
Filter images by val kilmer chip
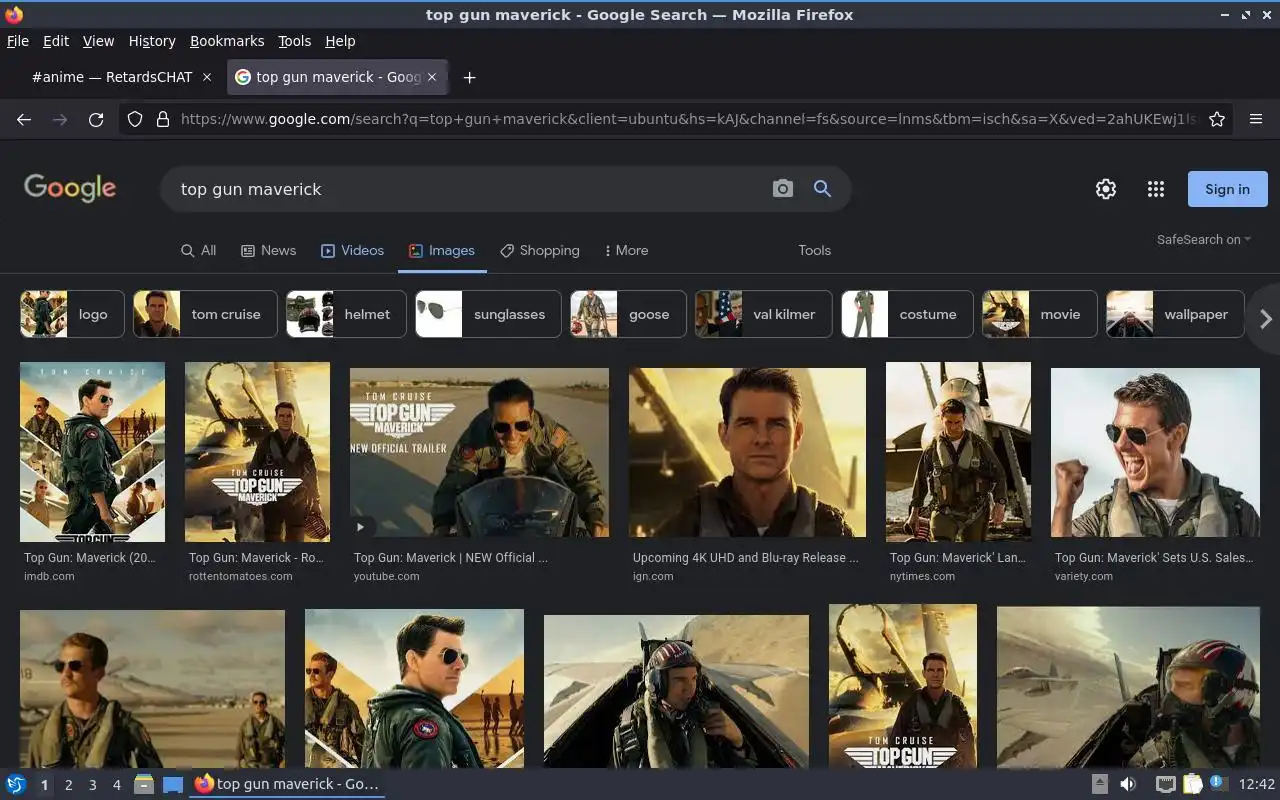763,314
